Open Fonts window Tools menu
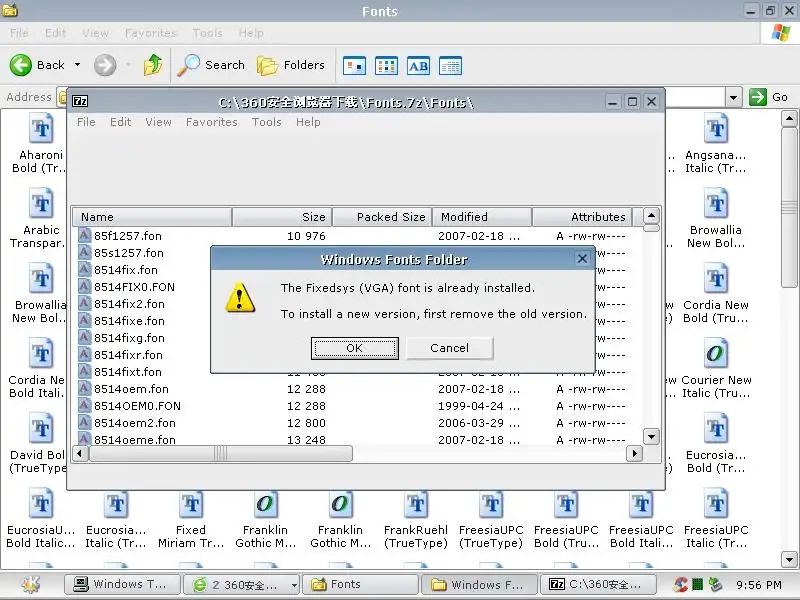 (207, 33)
